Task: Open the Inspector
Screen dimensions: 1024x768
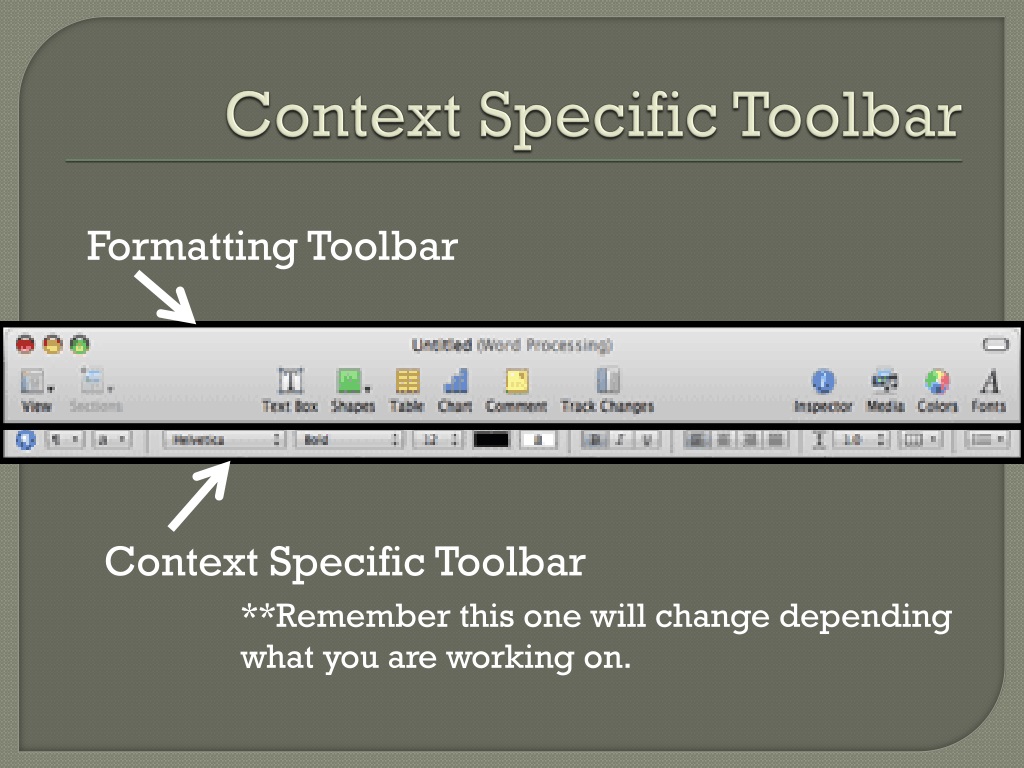Action: (x=823, y=390)
